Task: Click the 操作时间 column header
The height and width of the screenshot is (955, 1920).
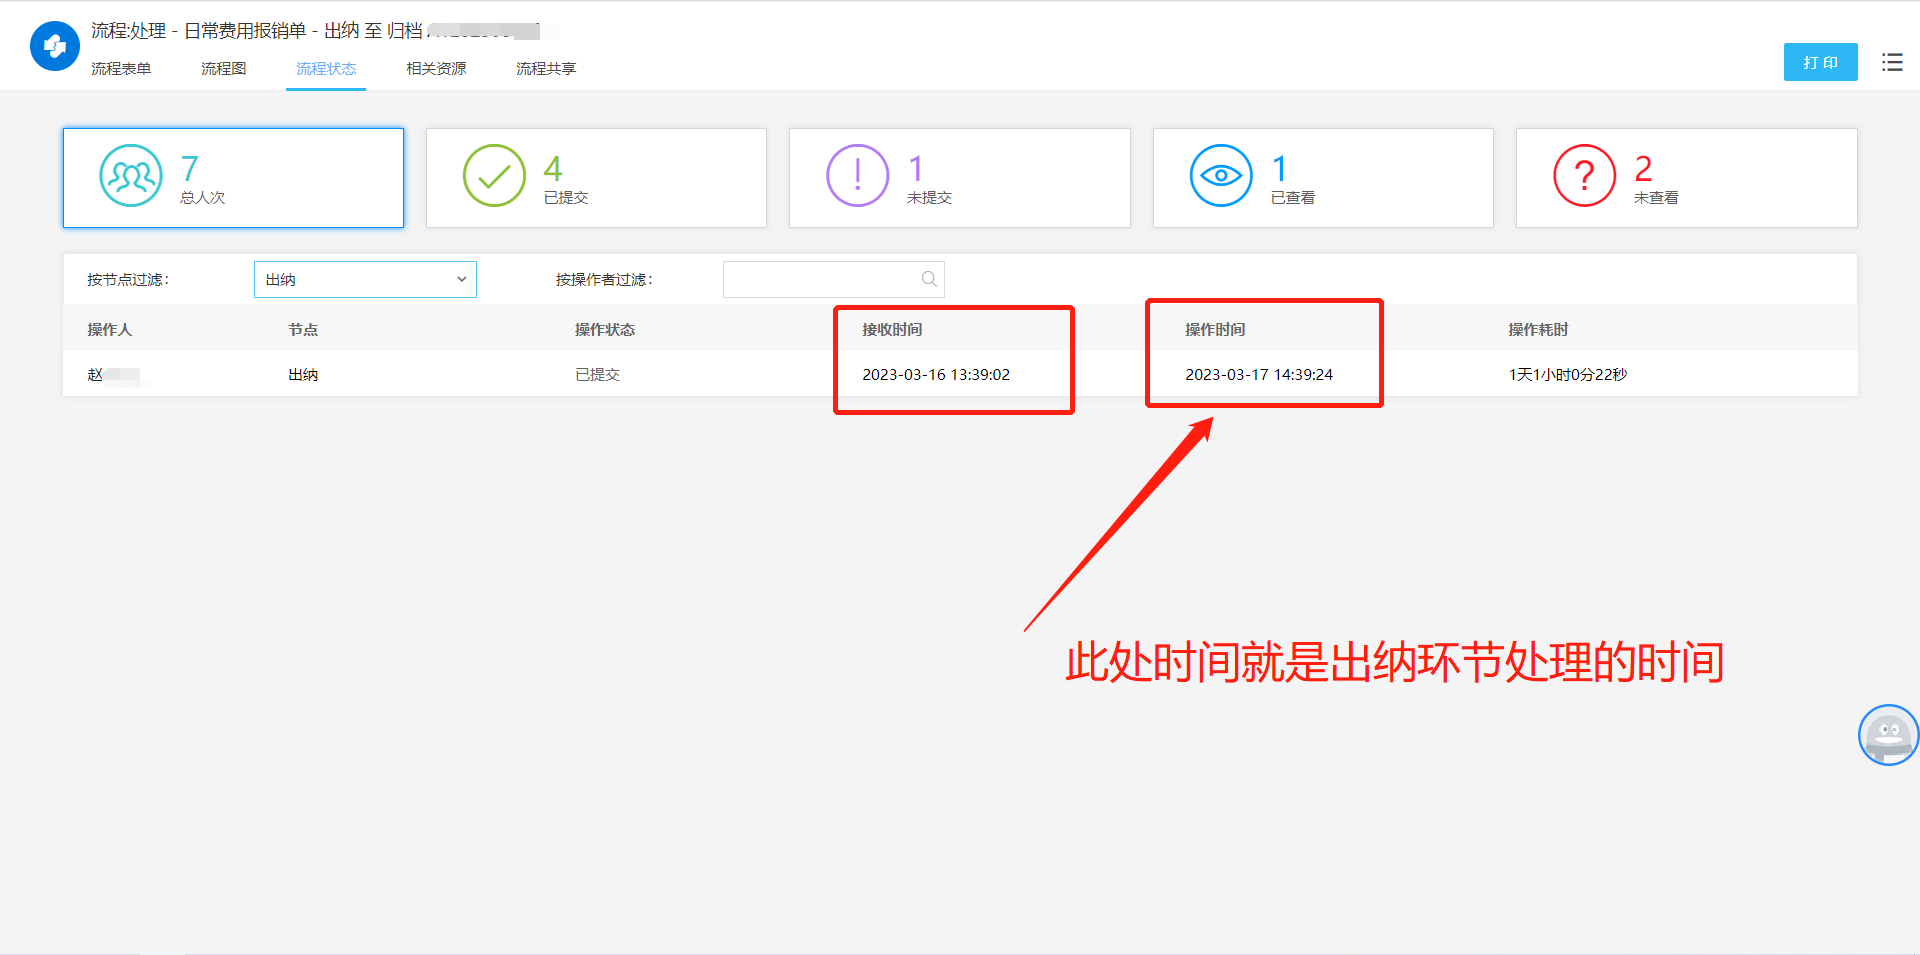Action: click(1215, 329)
